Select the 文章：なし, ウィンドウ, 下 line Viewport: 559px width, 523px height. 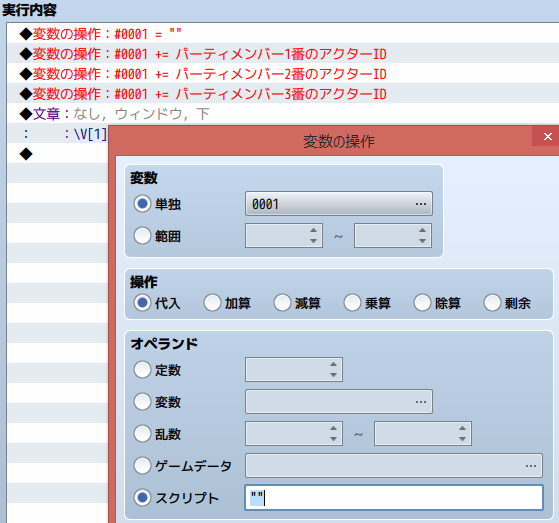(x=283, y=113)
